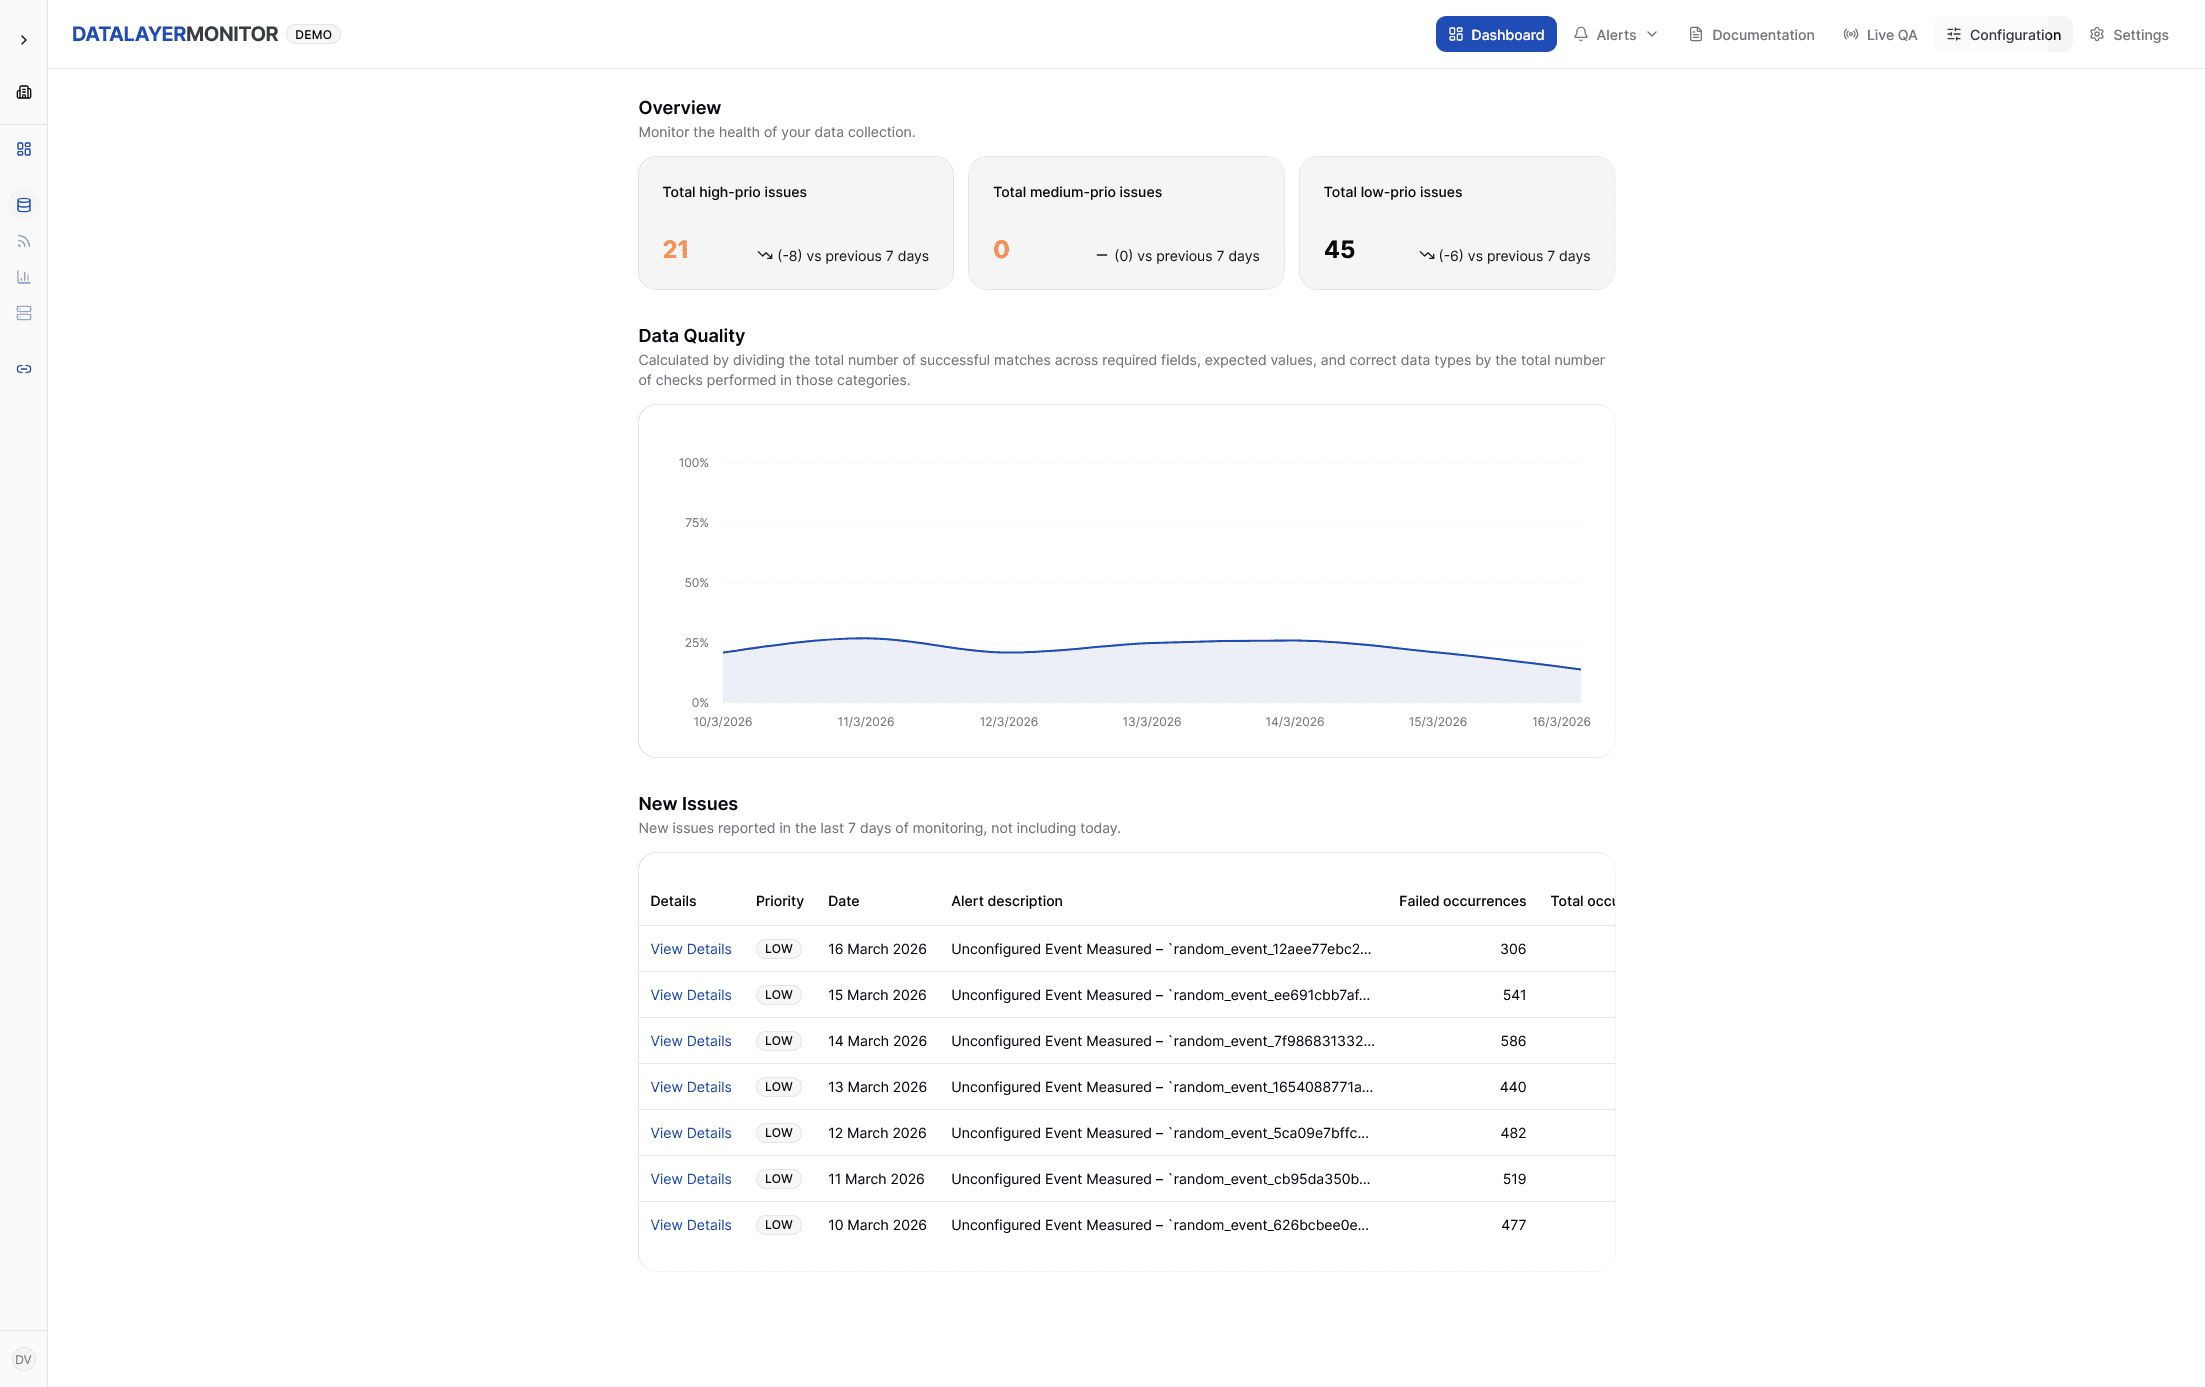Switch to Live QA
Screen dimensions: 2205x1387
1880,34
